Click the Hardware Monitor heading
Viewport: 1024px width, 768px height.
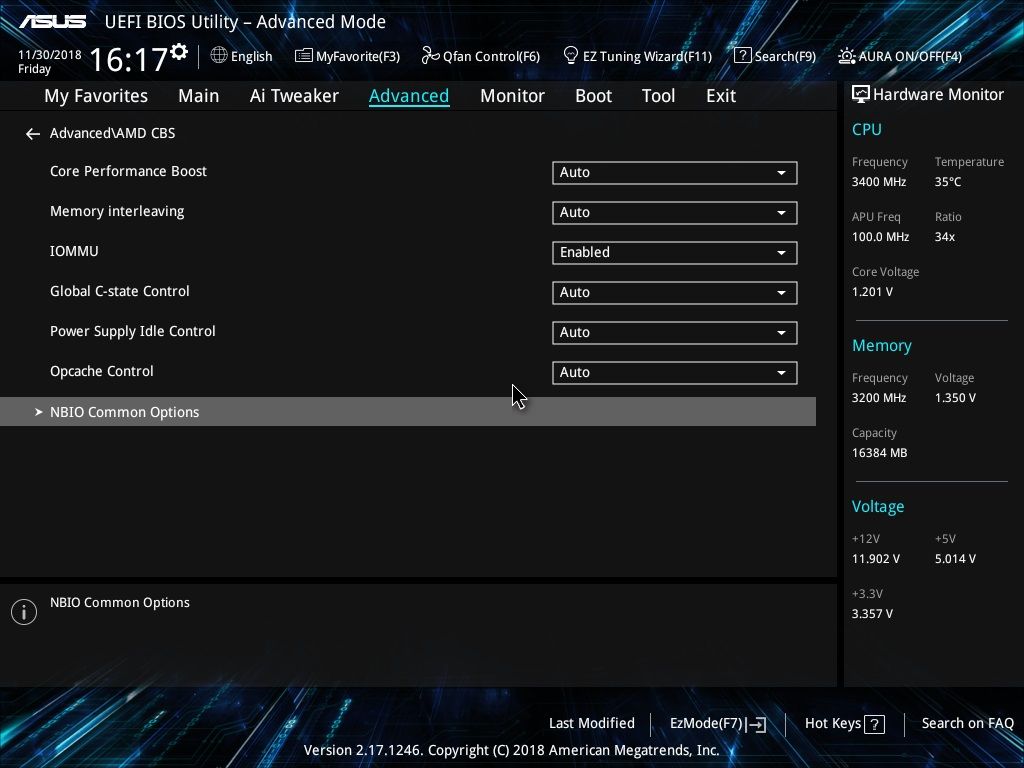(938, 95)
